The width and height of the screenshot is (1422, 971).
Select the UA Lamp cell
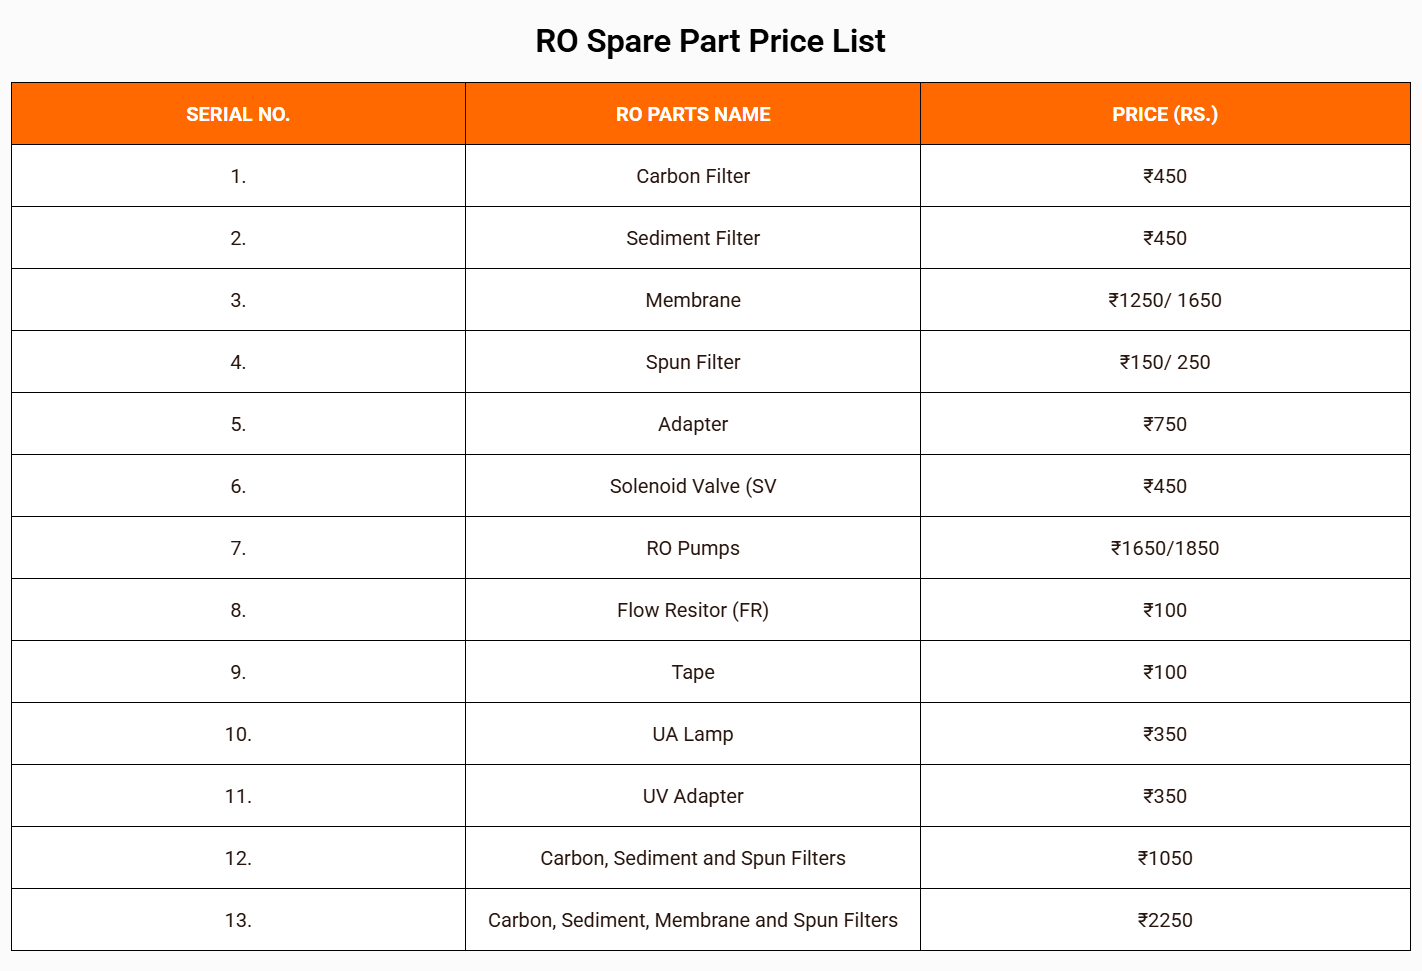point(693,734)
